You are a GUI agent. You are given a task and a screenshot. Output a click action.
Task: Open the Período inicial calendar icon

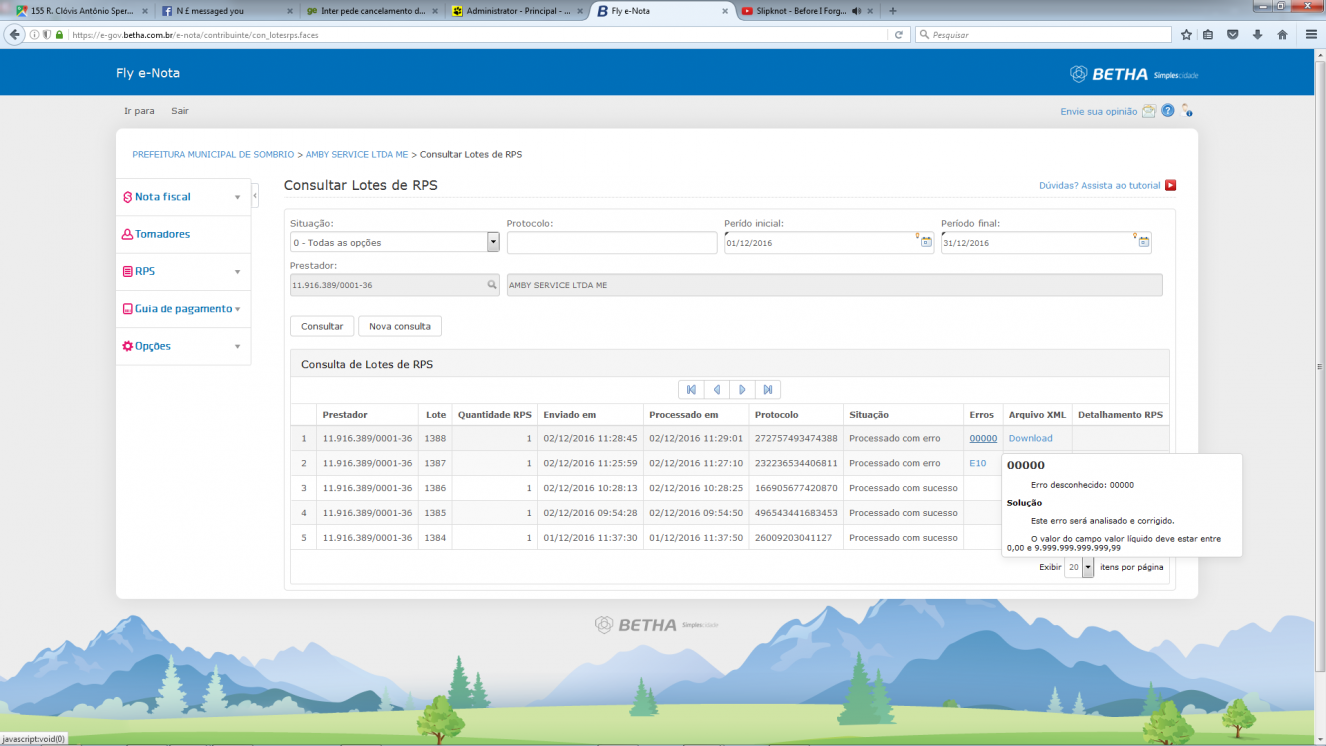point(926,242)
